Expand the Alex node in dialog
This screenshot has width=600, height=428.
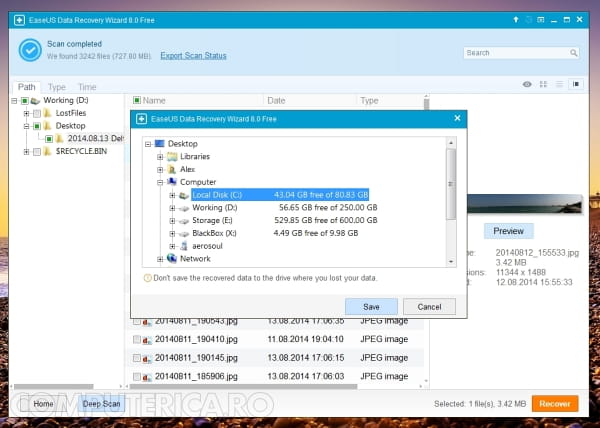[160, 169]
